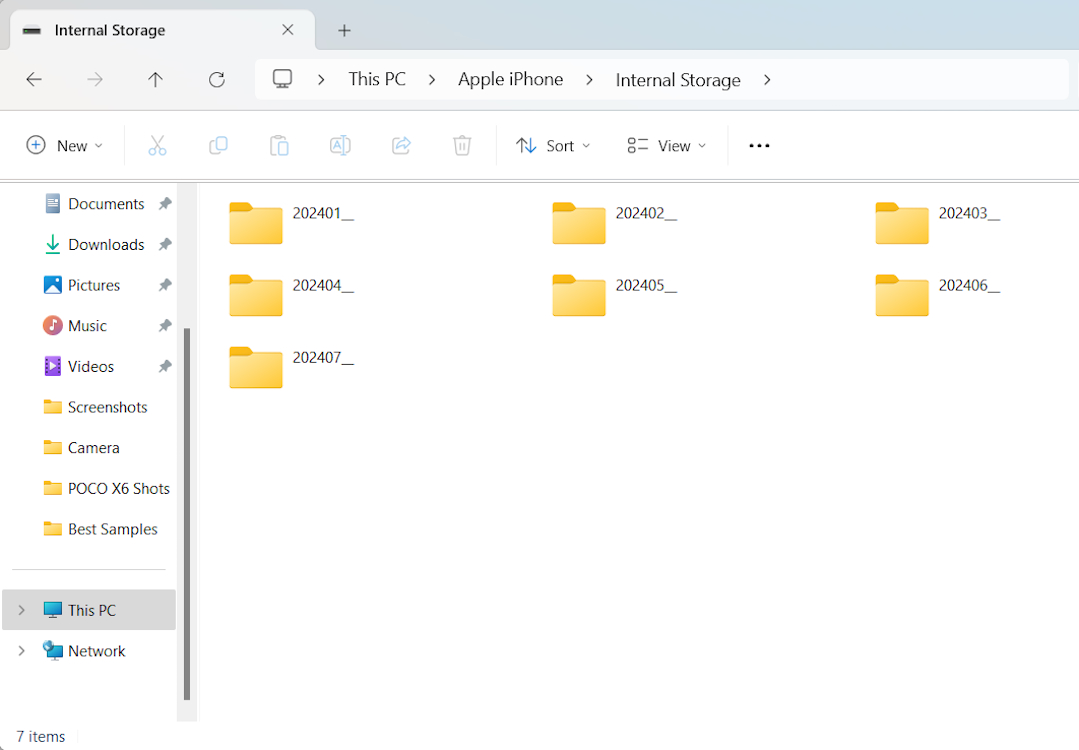1079x750 pixels.
Task: Click the Copy icon in the toolbar
Action: (x=218, y=145)
